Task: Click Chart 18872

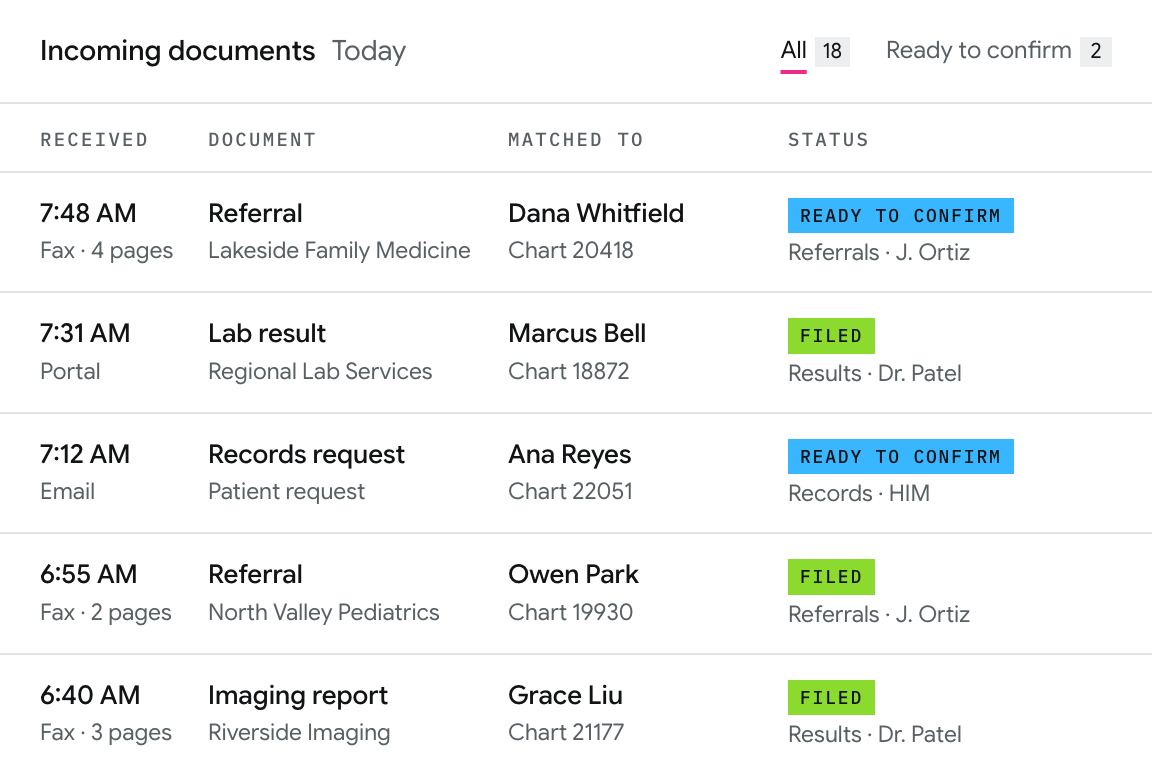Action: coord(569,371)
